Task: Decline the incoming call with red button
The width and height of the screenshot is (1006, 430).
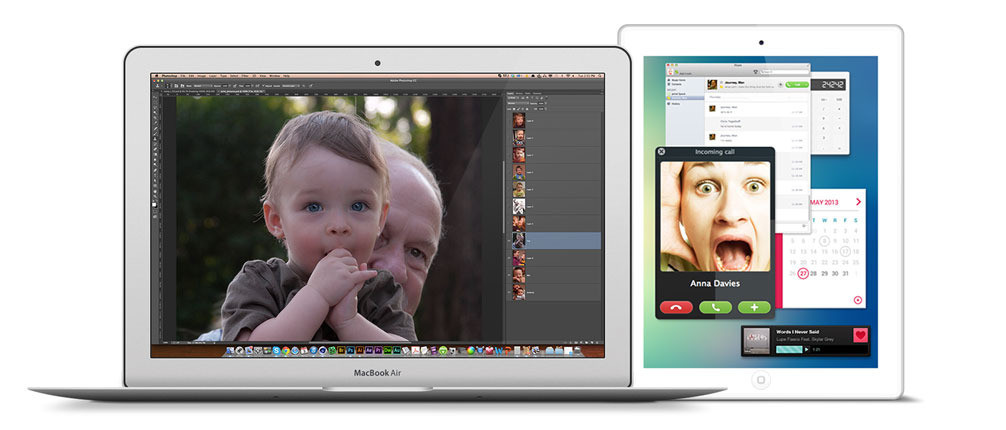Action: point(677,307)
